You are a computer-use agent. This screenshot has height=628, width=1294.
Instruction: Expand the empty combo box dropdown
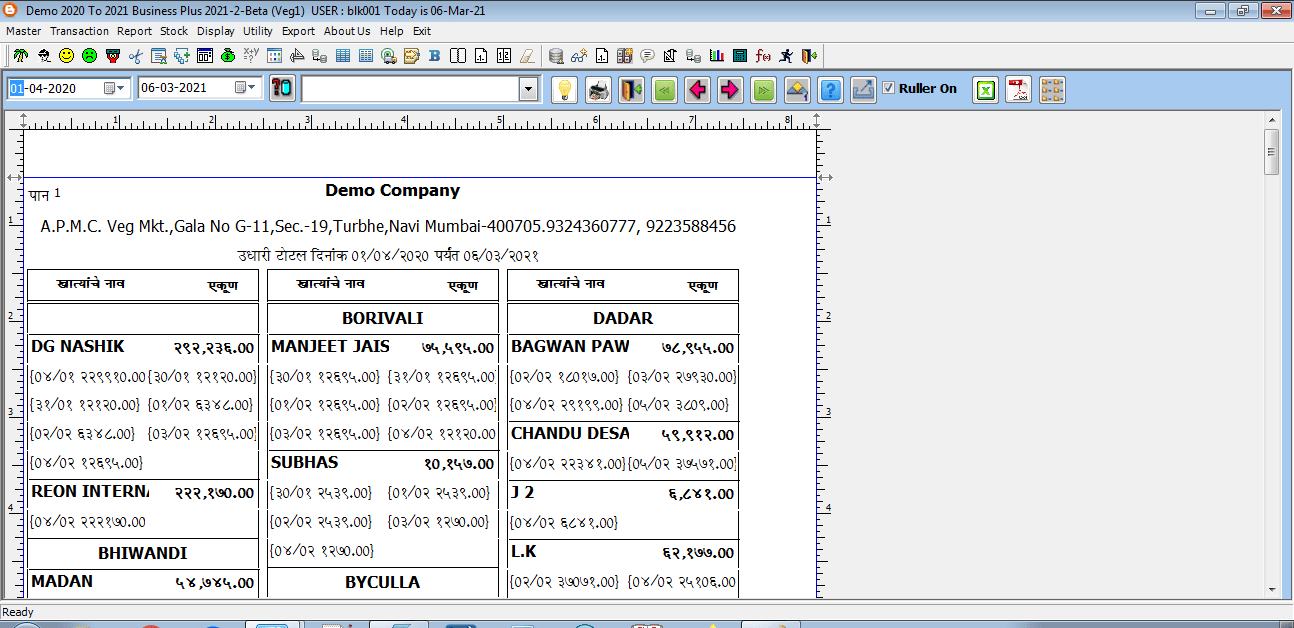(528, 89)
